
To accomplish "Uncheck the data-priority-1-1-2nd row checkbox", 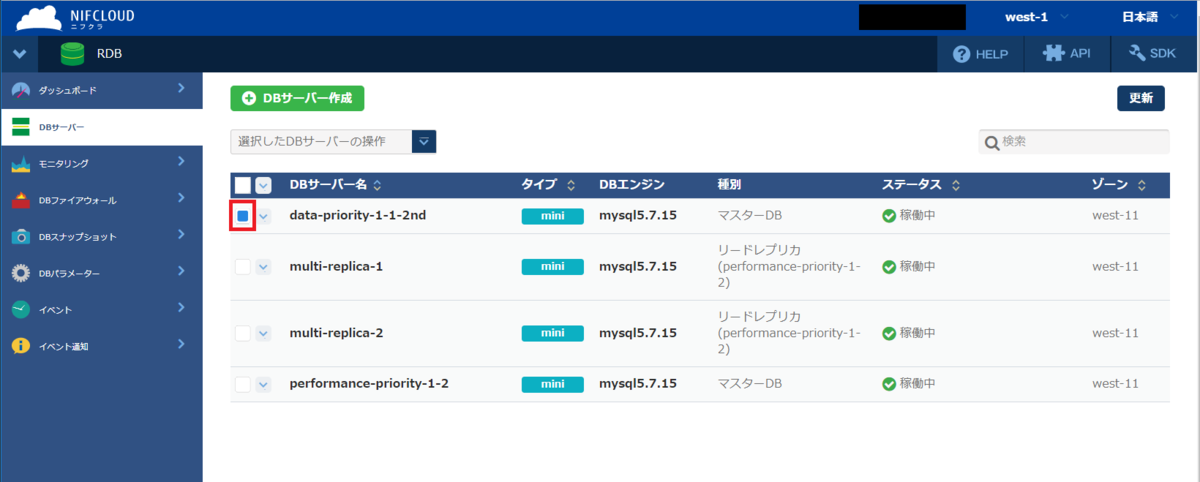I will pos(243,215).
